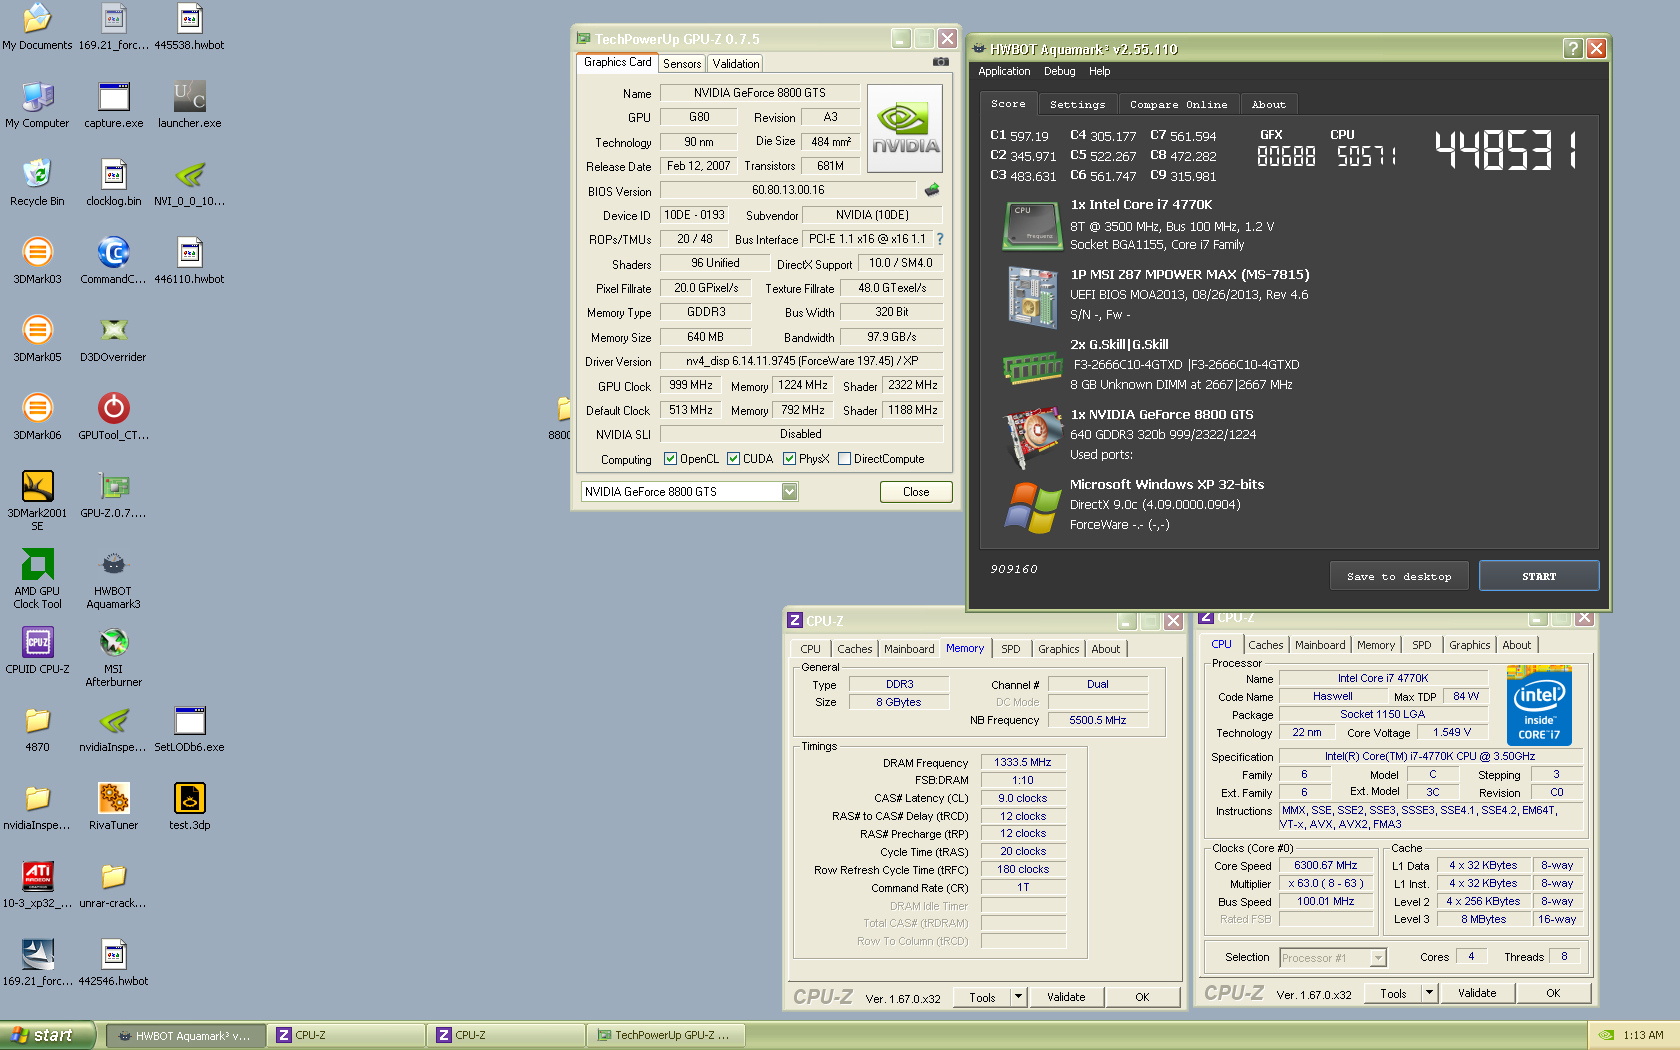Launch 3DMark05 desktop shortcut
This screenshot has width=1680, height=1050.
(37, 339)
